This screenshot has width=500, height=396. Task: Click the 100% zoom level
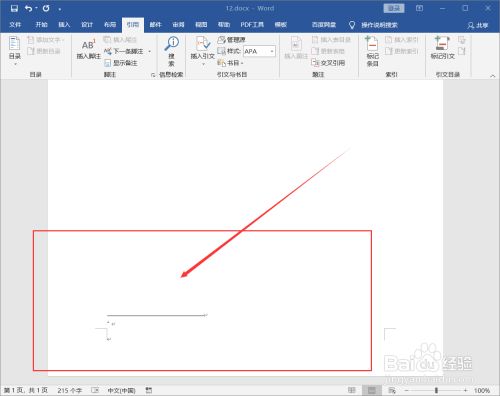click(482, 390)
